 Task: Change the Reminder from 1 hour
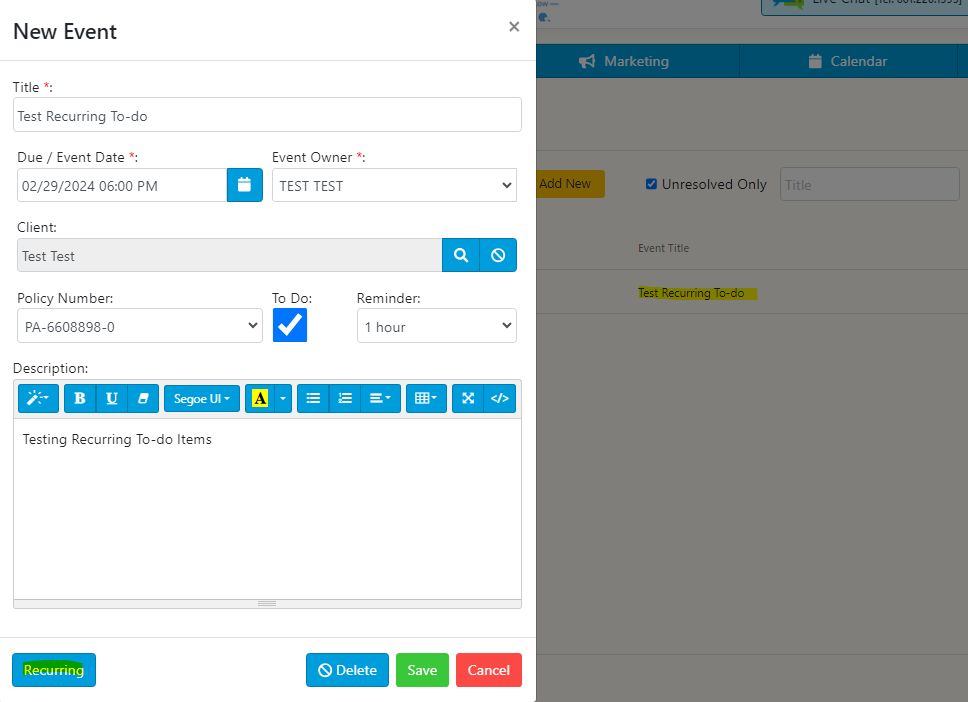(x=437, y=325)
